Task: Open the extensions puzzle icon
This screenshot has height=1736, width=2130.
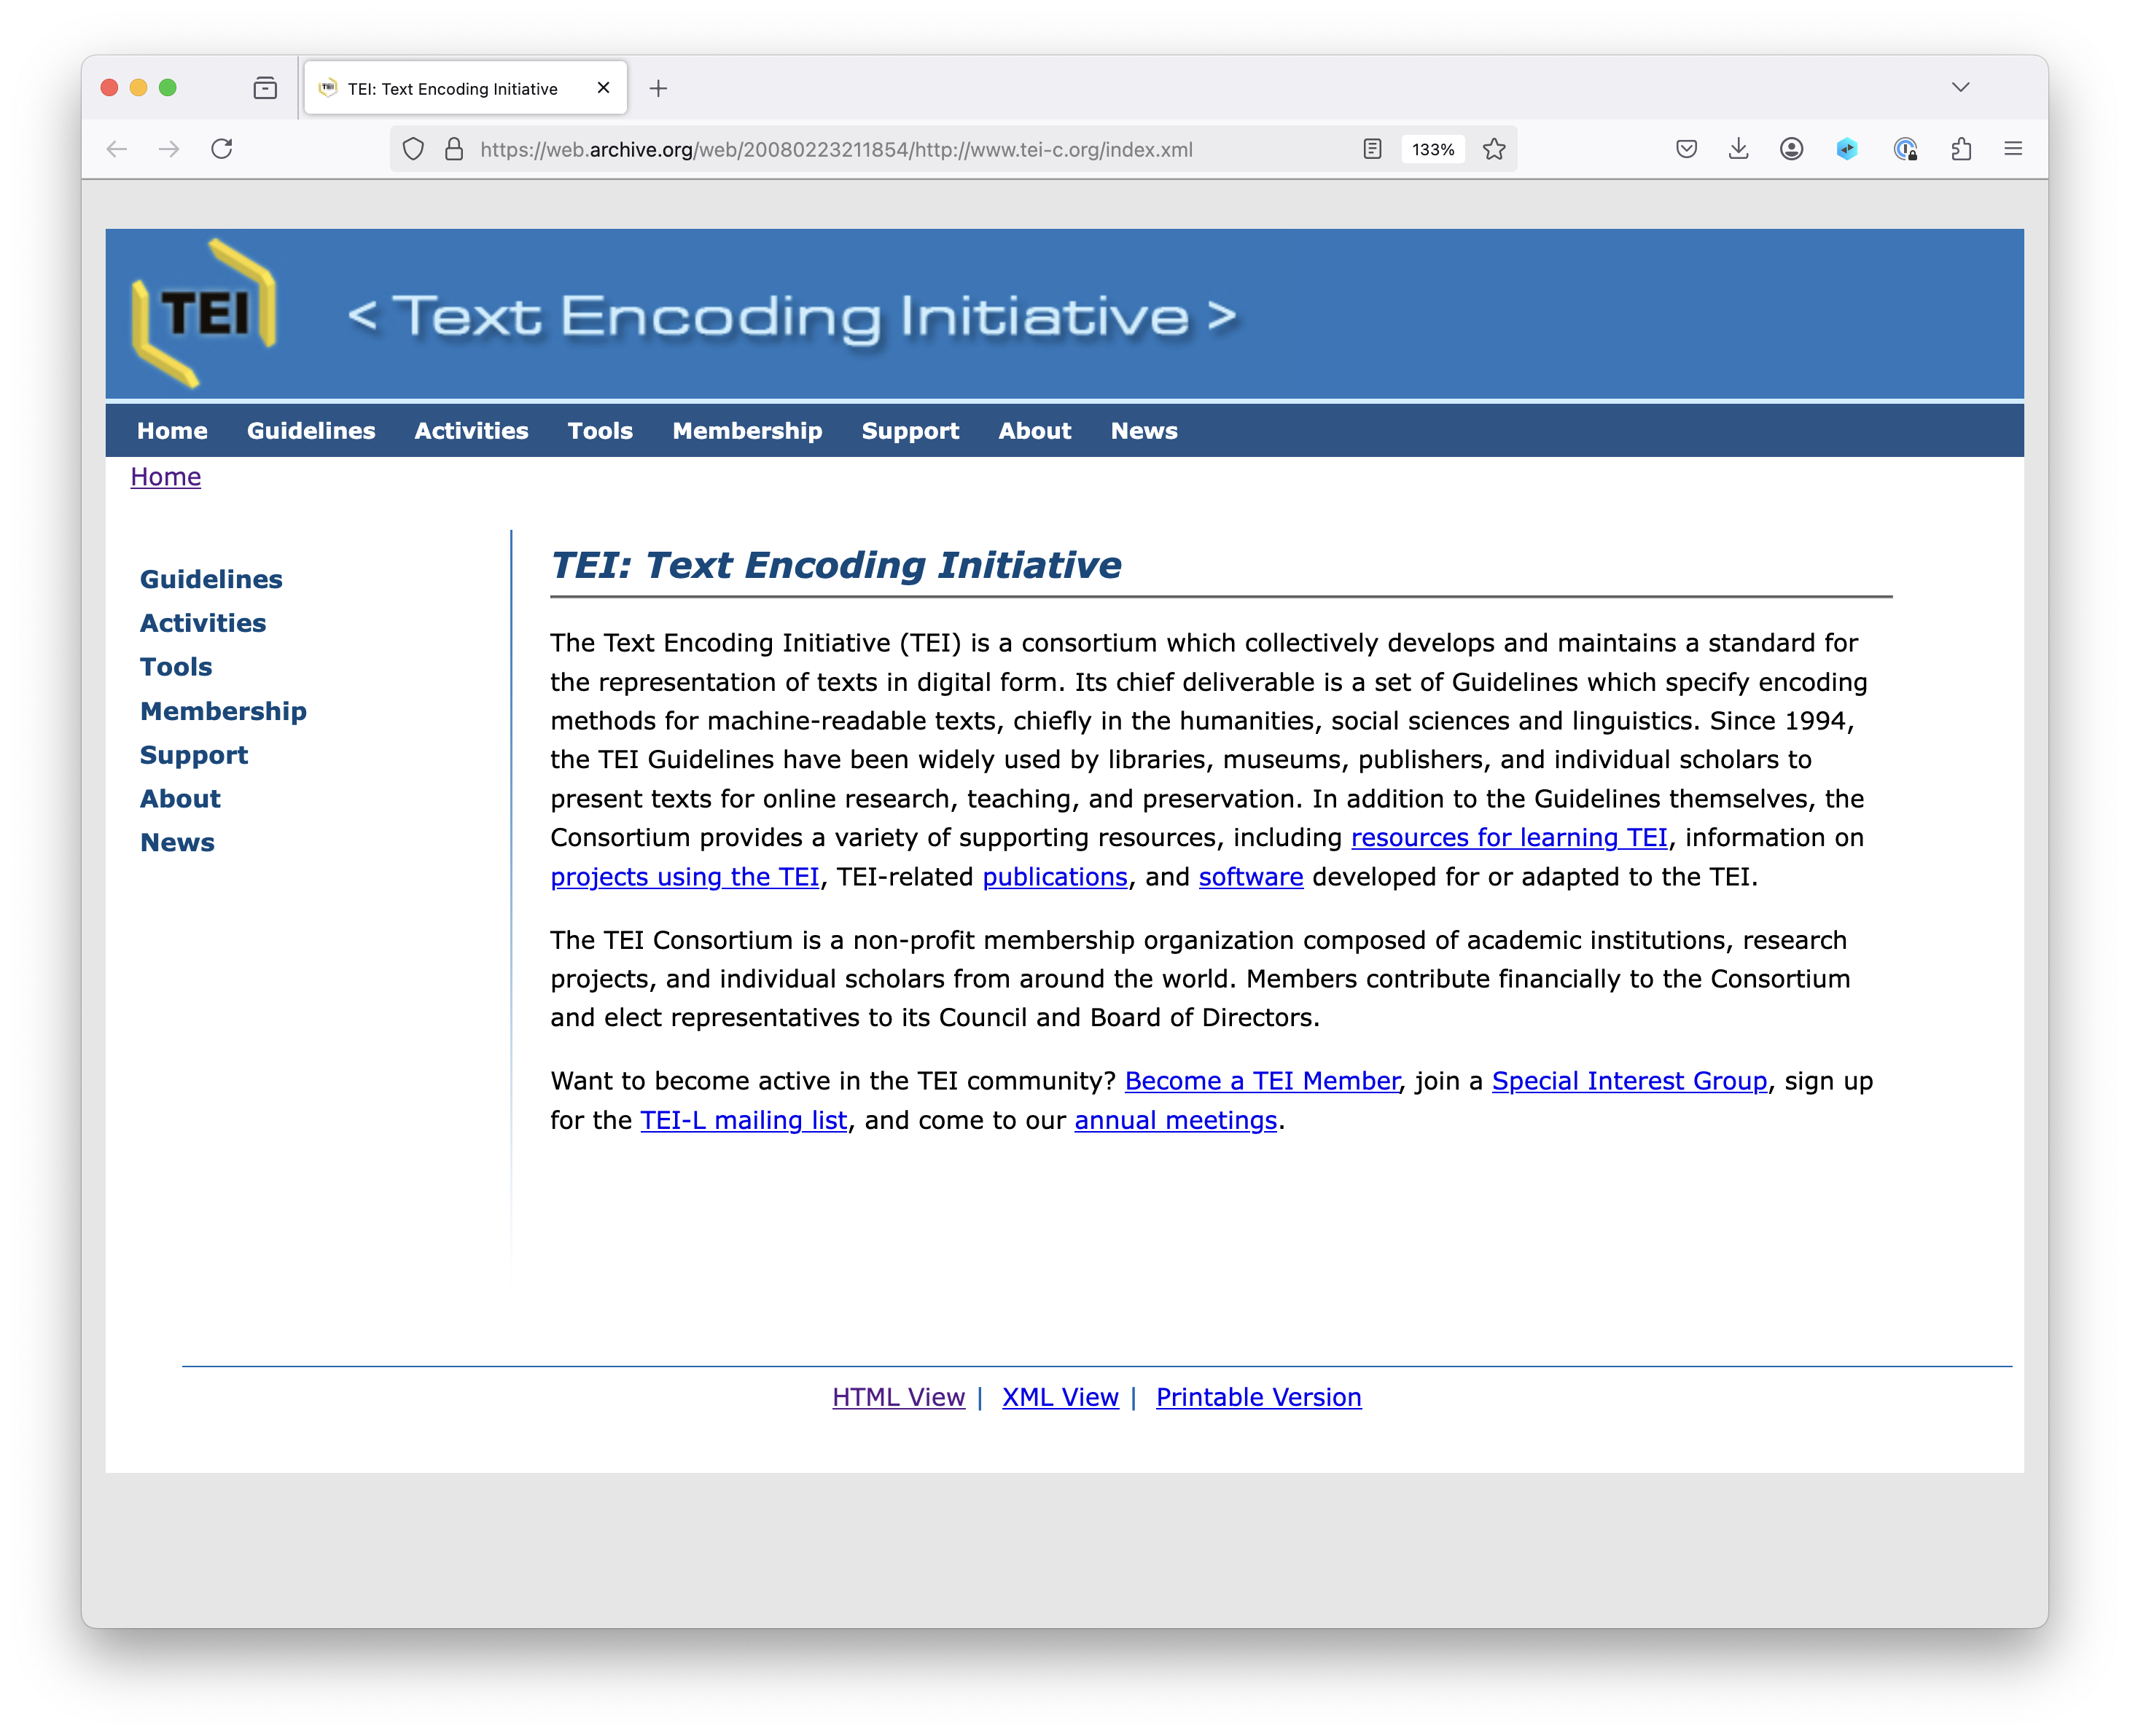Action: (1961, 149)
